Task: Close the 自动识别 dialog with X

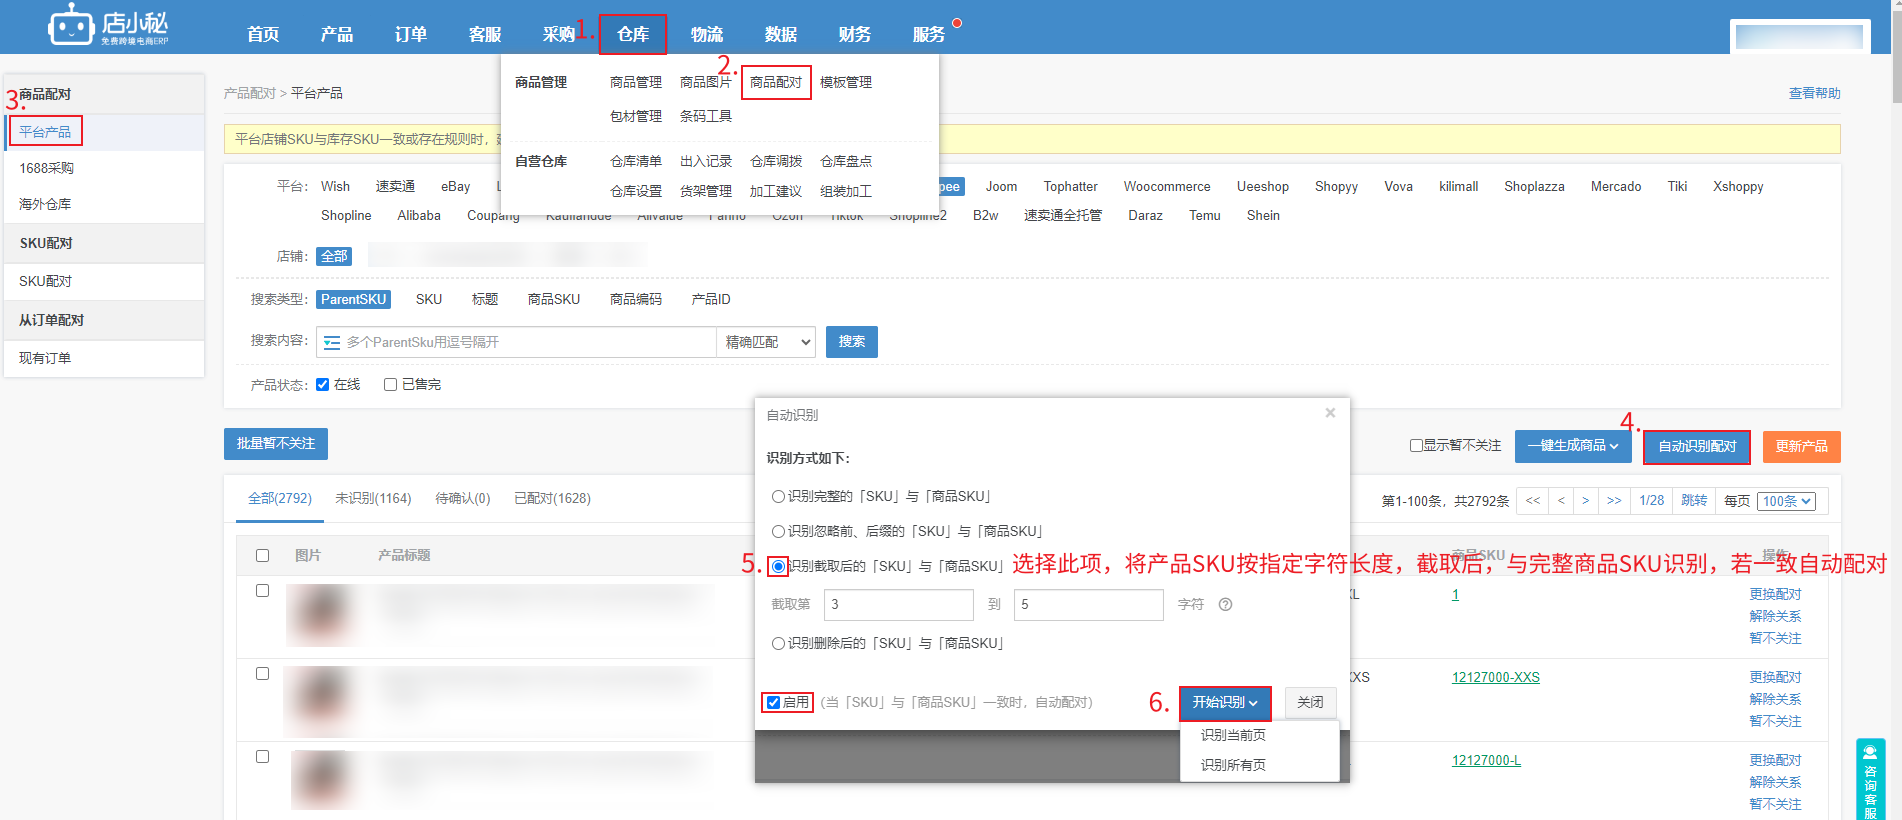Action: pyautogui.click(x=1330, y=413)
